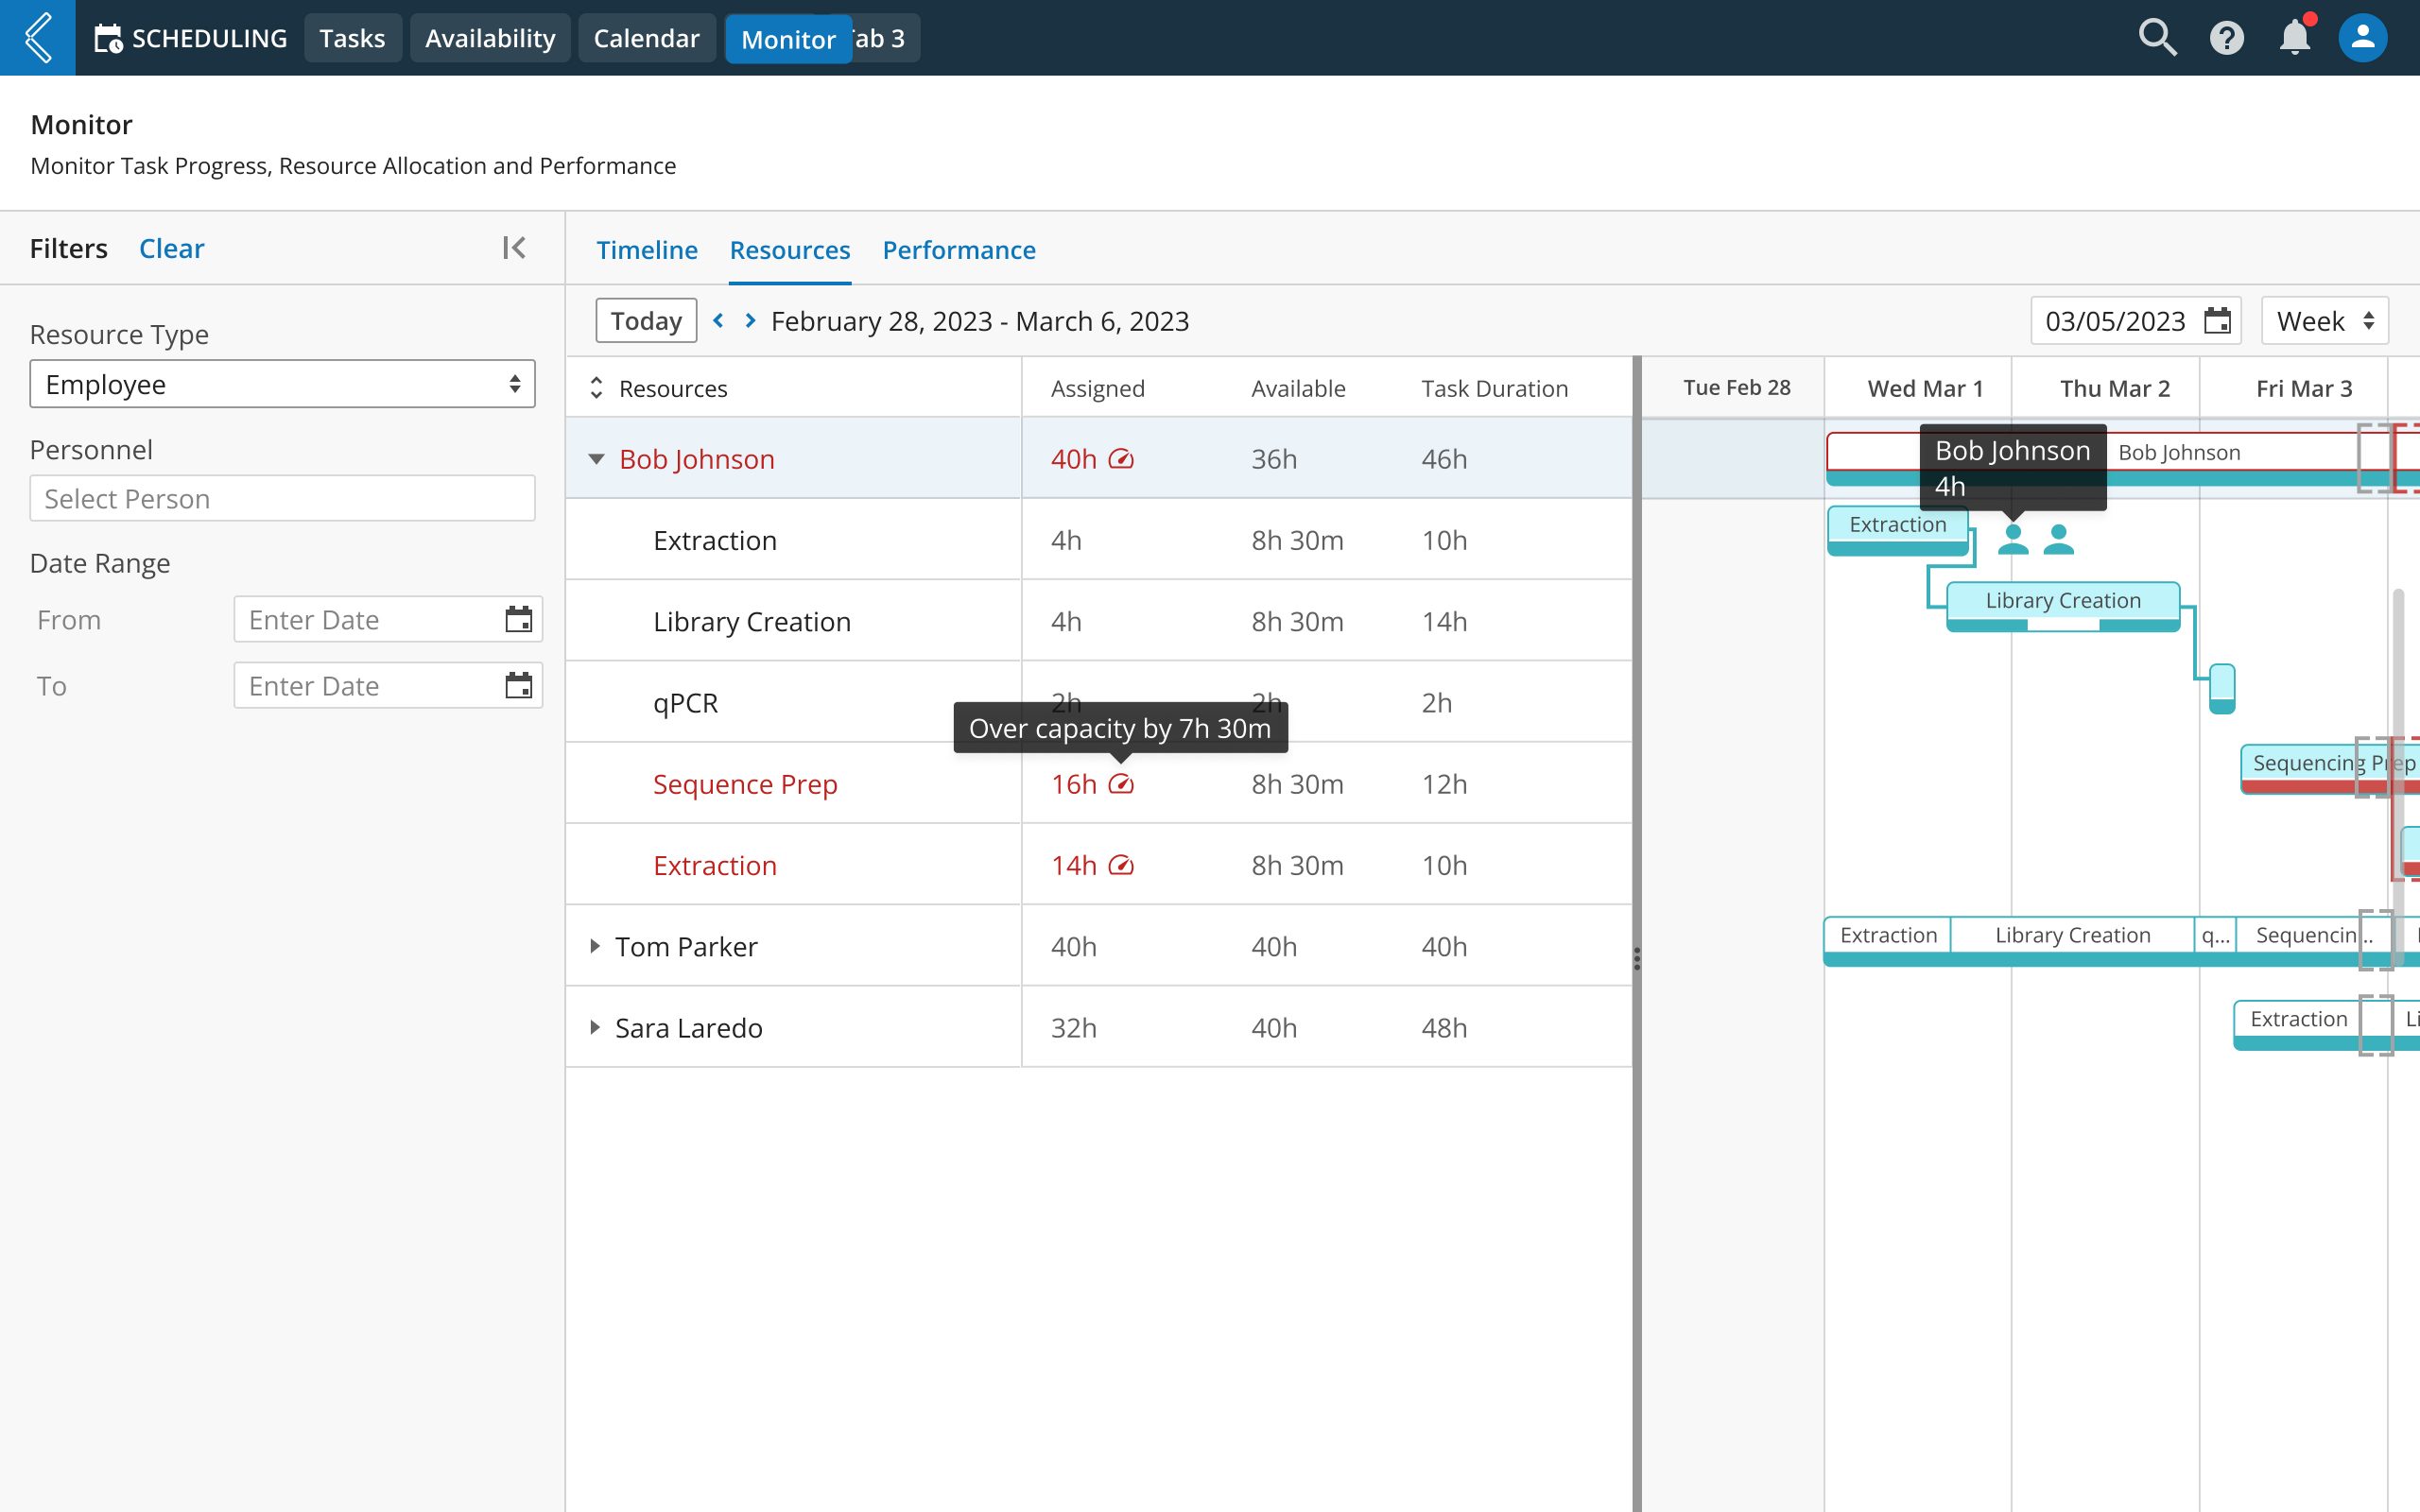Expand the Tom Parker row
The height and width of the screenshot is (1512, 2420).
point(595,946)
